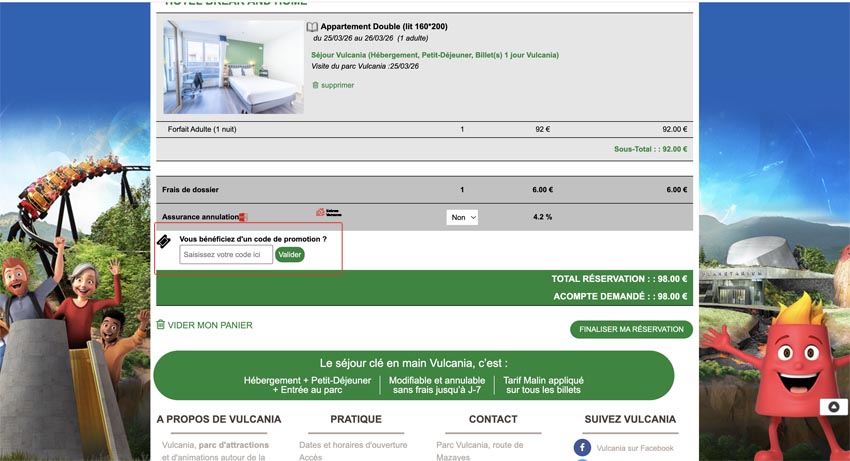850x461 pixels.
Task: Click the Vider mon panier link
Action: 210,325
